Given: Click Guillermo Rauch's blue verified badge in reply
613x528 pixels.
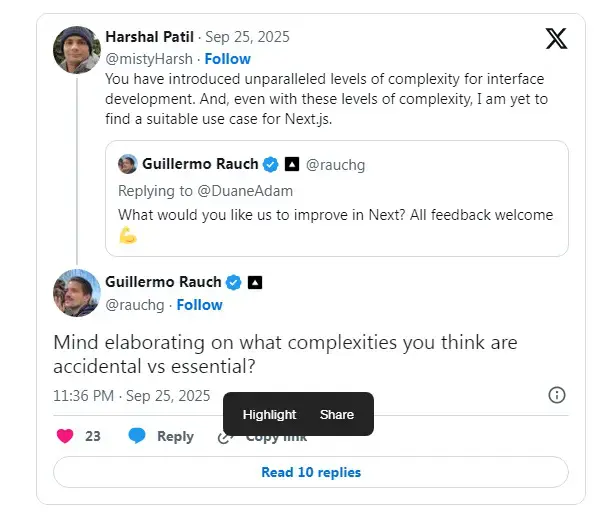Looking at the screenshot, I should click(233, 282).
